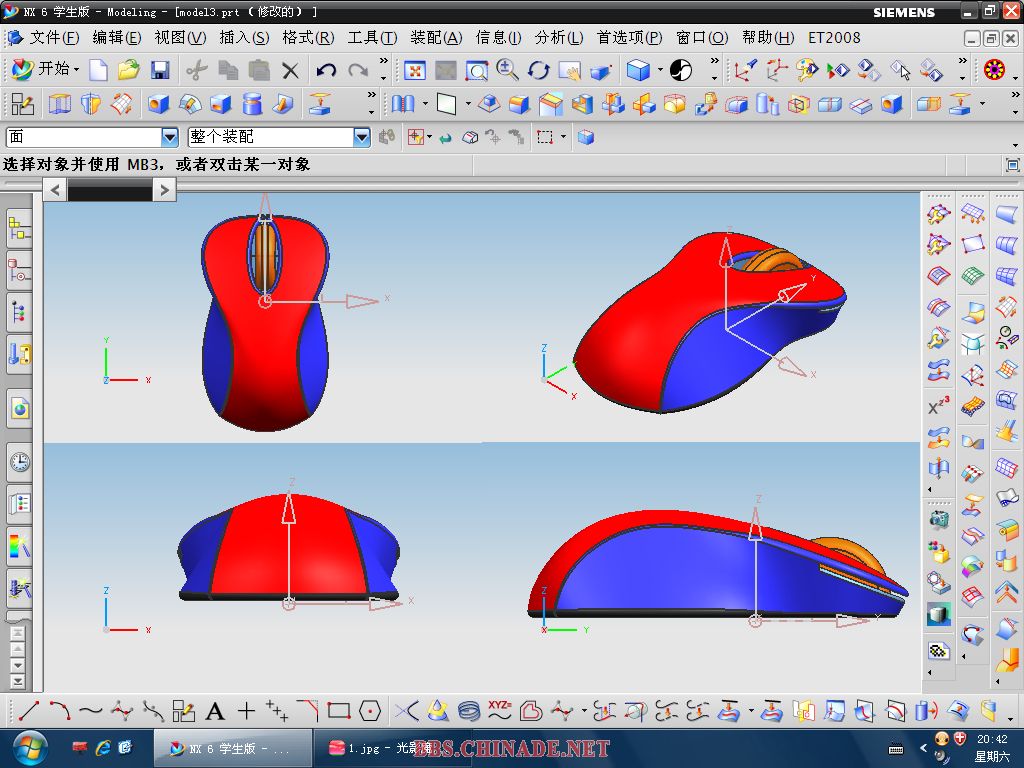Click the Rotate view icon
The width and height of the screenshot is (1024, 768).
pos(539,70)
